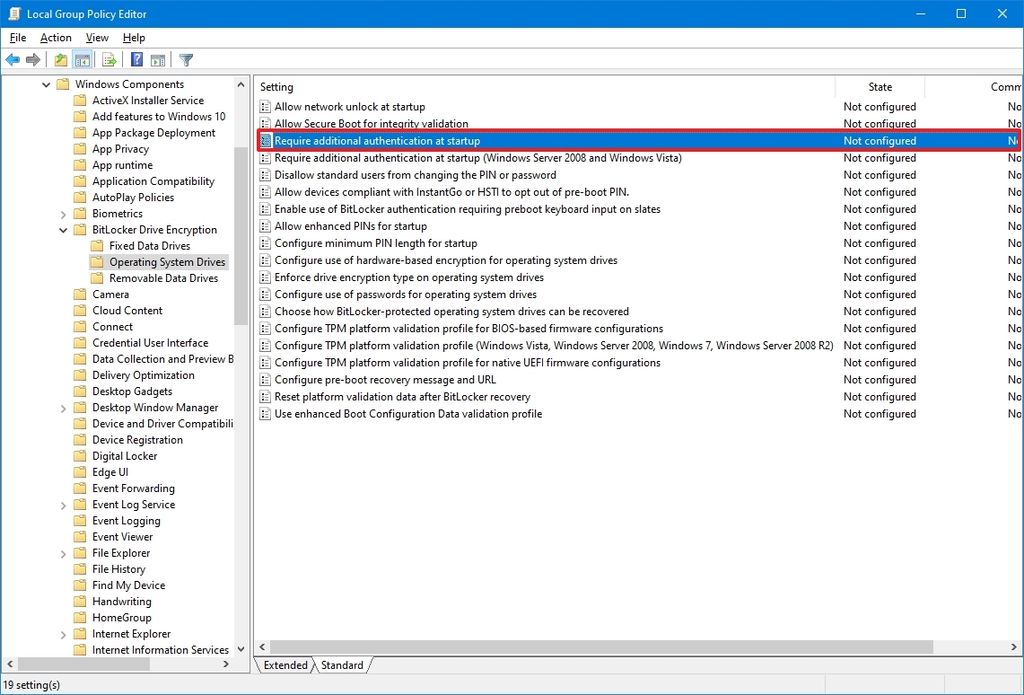Click the Back navigation arrow icon
This screenshot has height=695, width=1024.
[x=12, y=59]
